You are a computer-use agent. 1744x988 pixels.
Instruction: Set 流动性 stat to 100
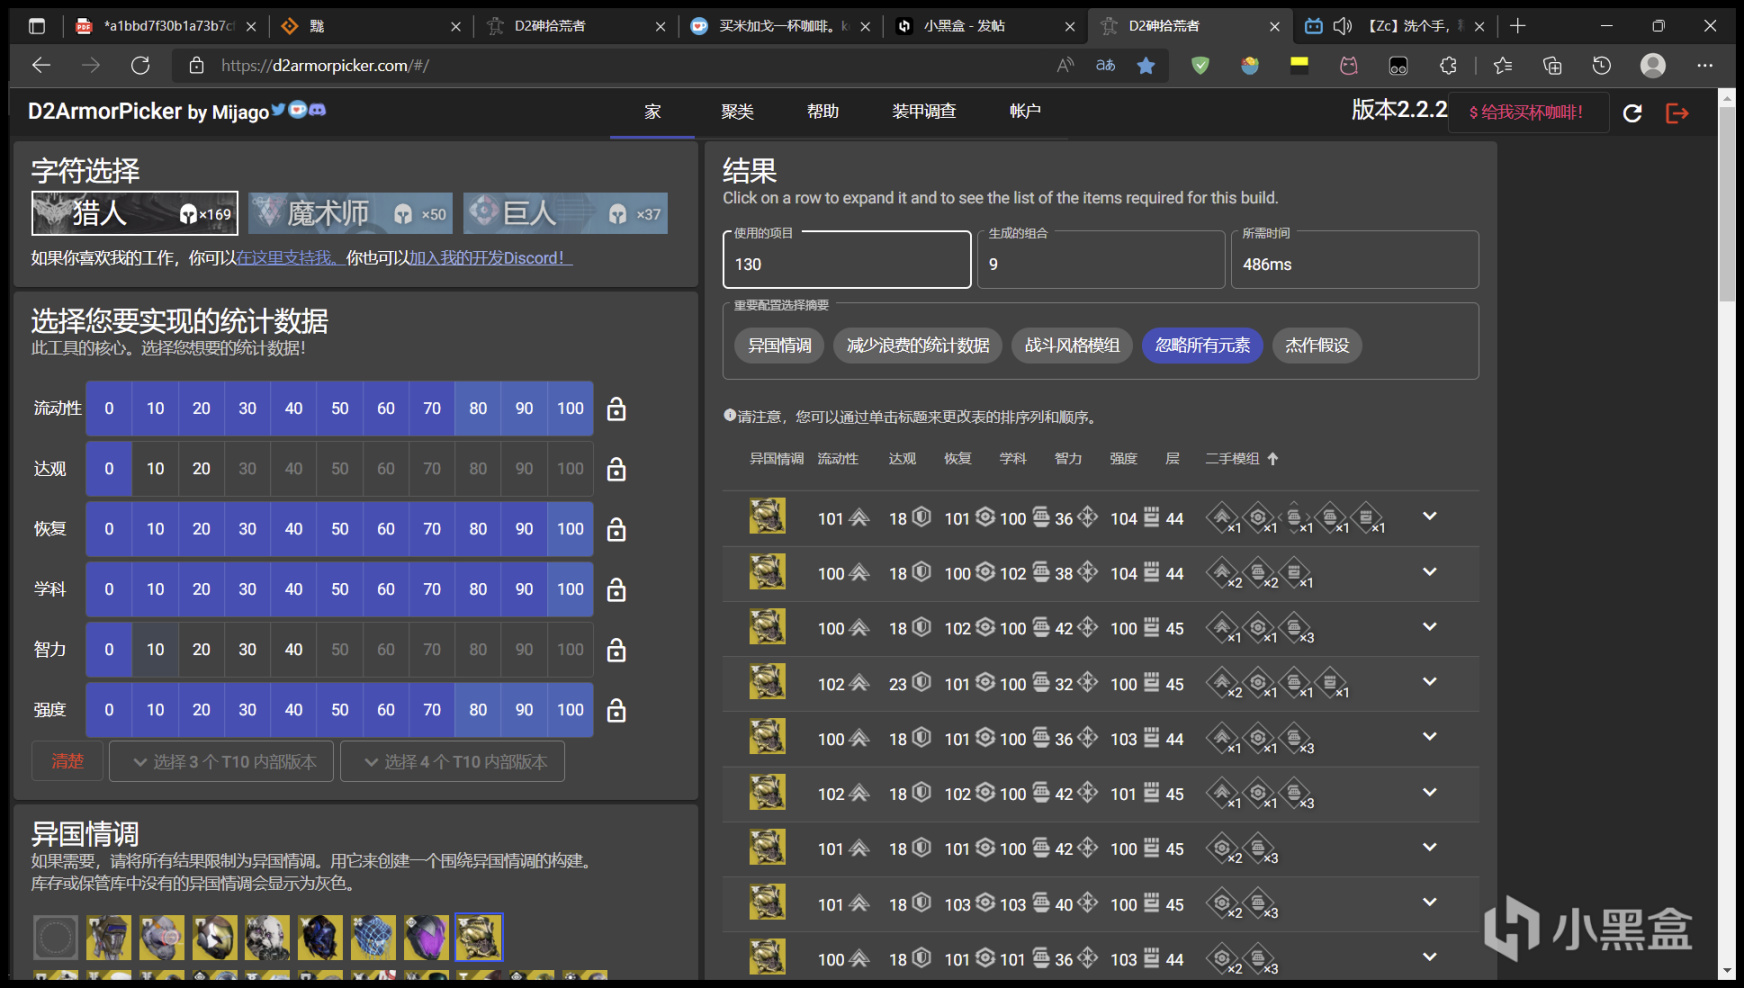coord(570,409)
